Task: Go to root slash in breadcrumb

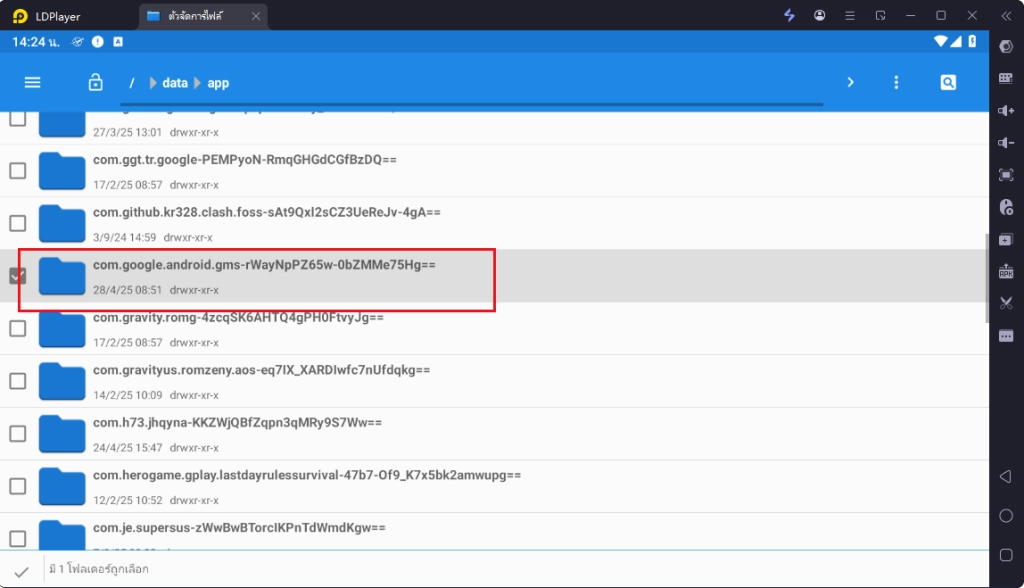Action: [x=131, y=83]
